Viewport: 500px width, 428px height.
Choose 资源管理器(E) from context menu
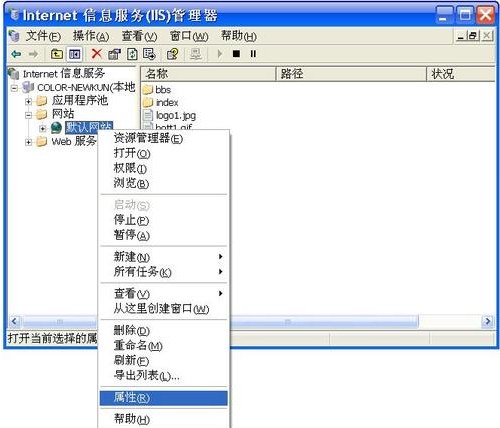[x=164, y=138]
